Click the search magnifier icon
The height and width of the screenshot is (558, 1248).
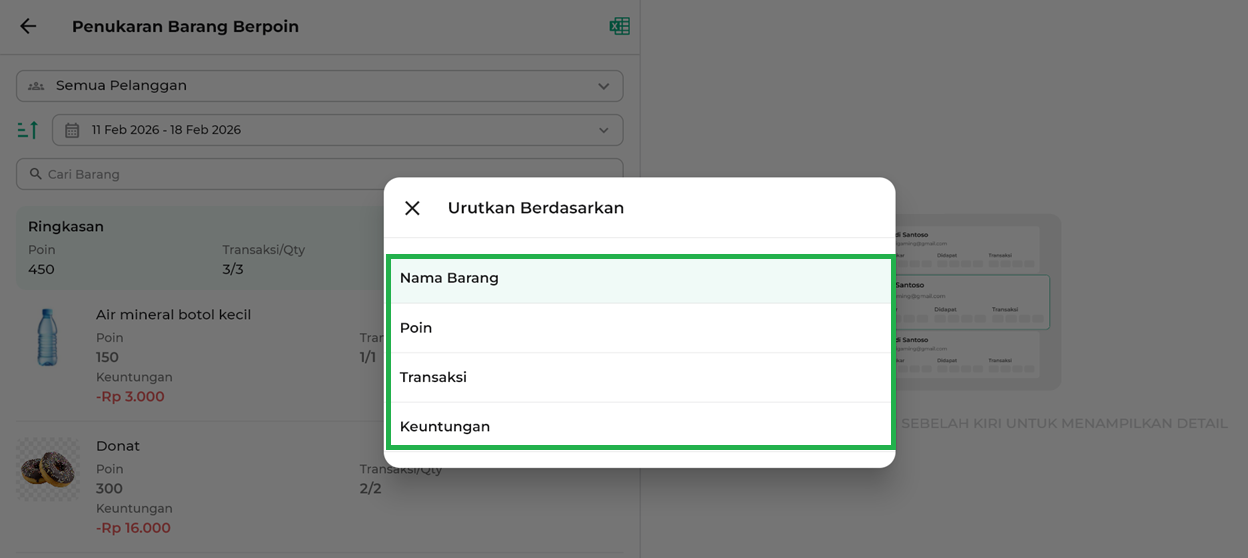pos(36,174)
